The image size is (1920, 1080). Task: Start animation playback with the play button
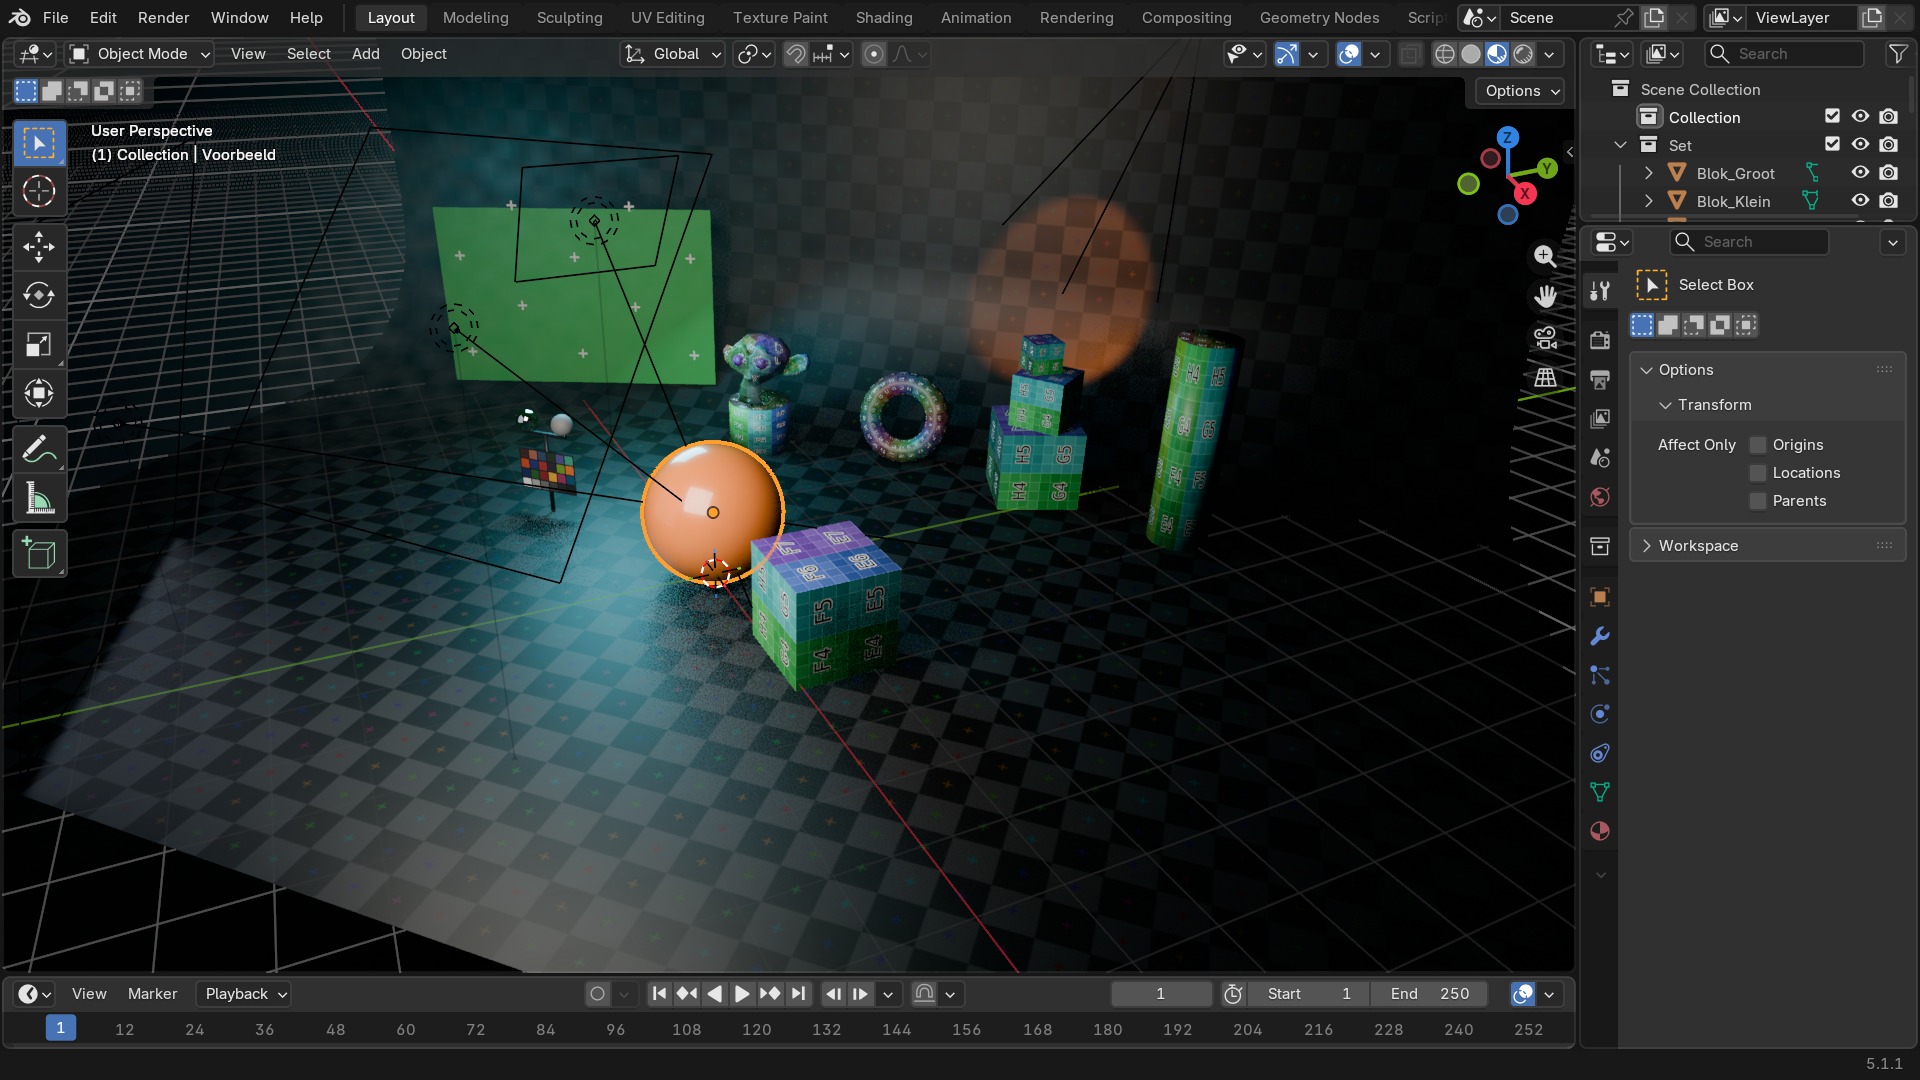[x=742, y=994]
